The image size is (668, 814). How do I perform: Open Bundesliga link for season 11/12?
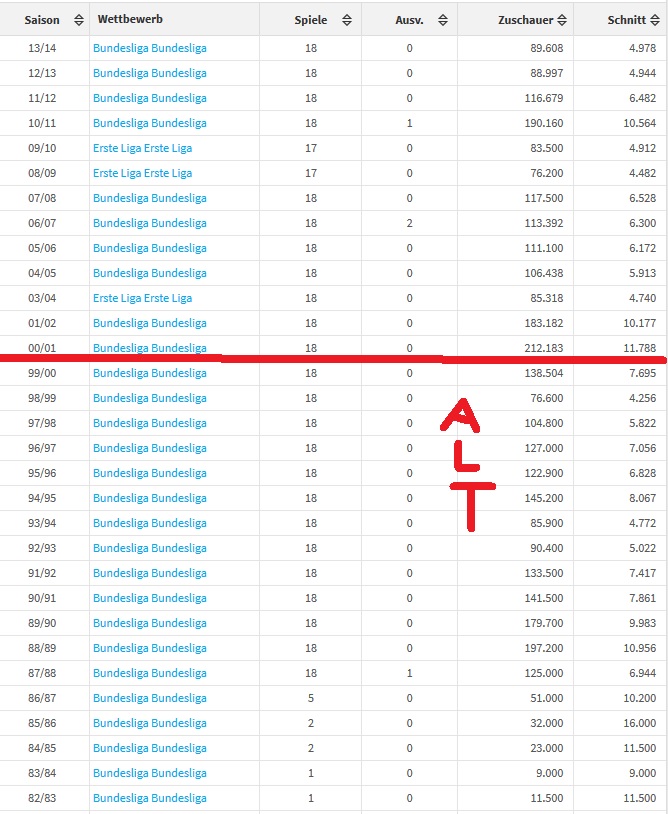(149, 98)
